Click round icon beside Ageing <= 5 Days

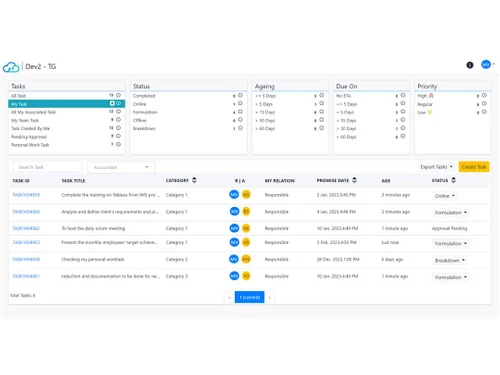pyautogui.click(x=321, y=95)
